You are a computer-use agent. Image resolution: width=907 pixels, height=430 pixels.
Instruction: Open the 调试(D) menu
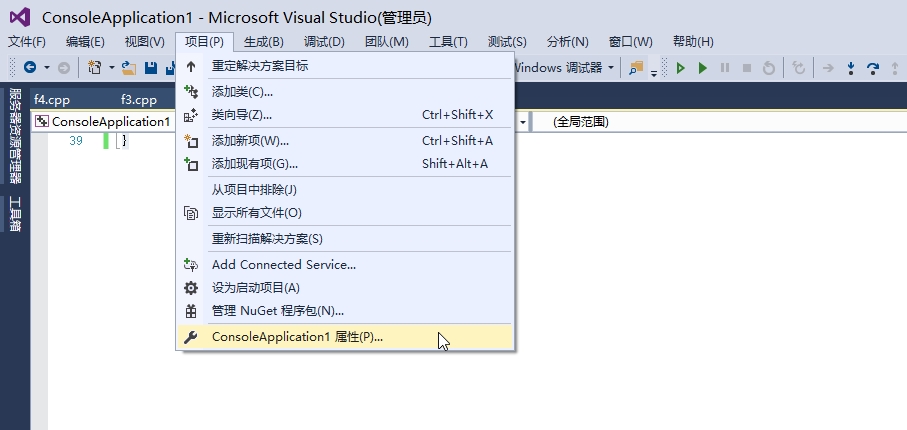[324, 42]
